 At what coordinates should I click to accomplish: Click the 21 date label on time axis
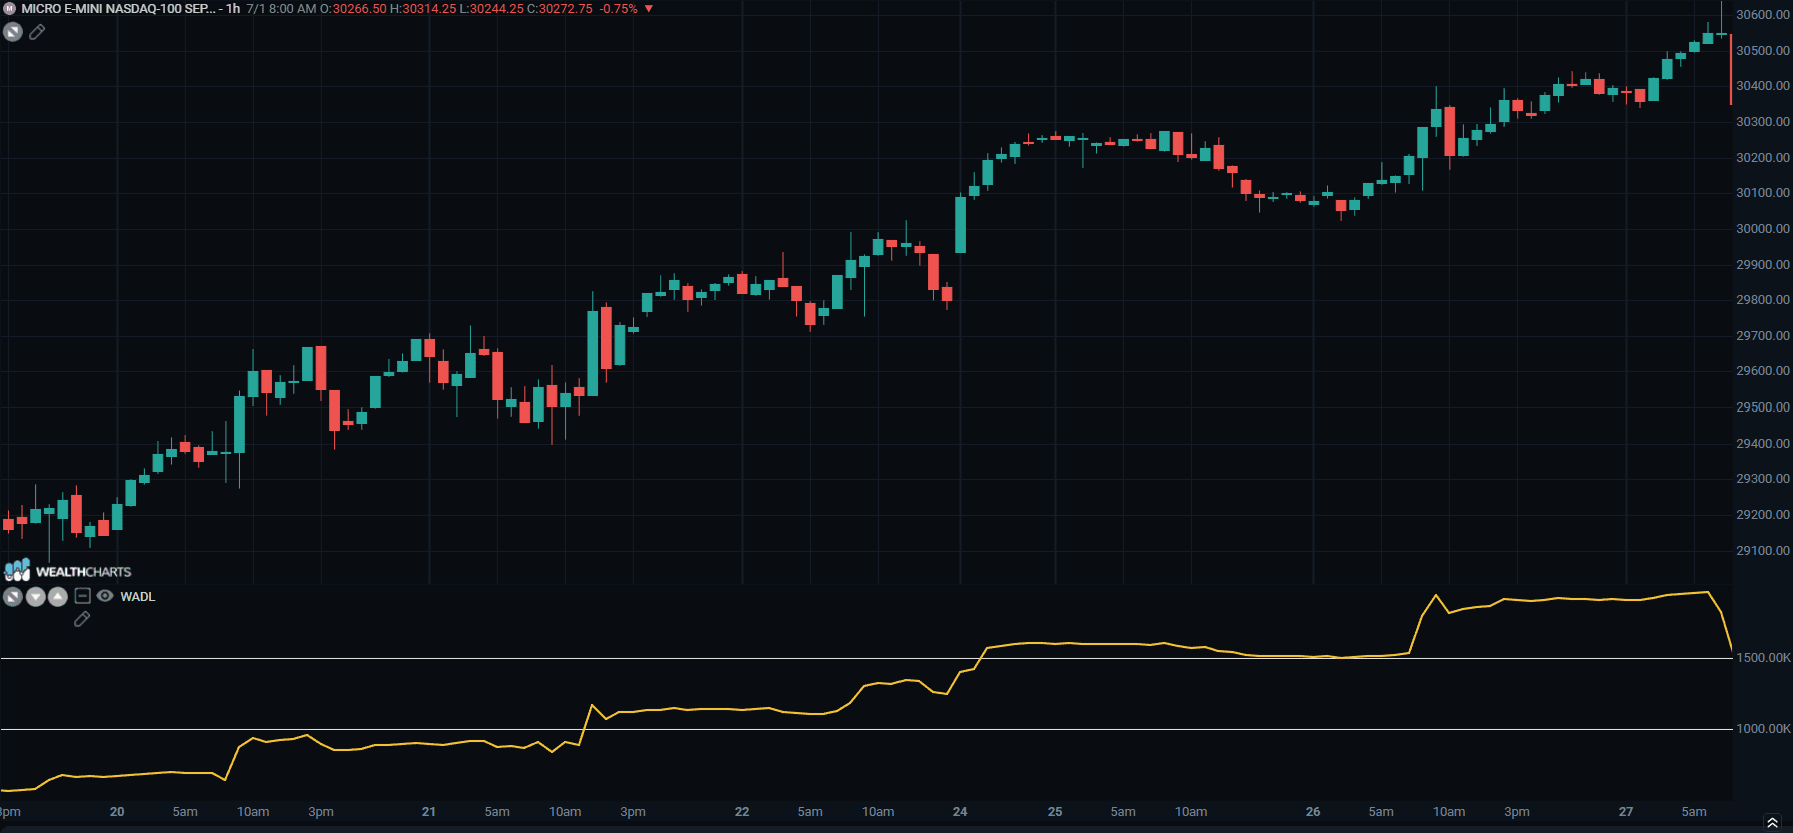coord(429,812)
